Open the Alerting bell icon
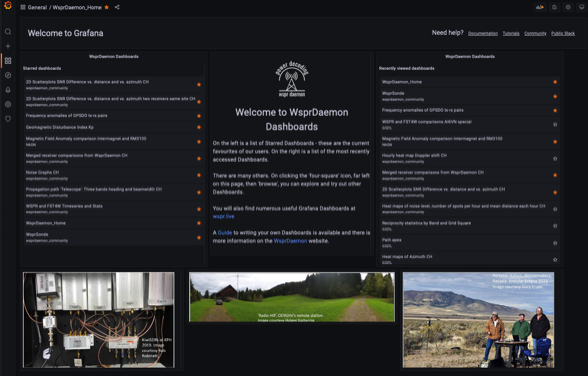 click(8, 90)
